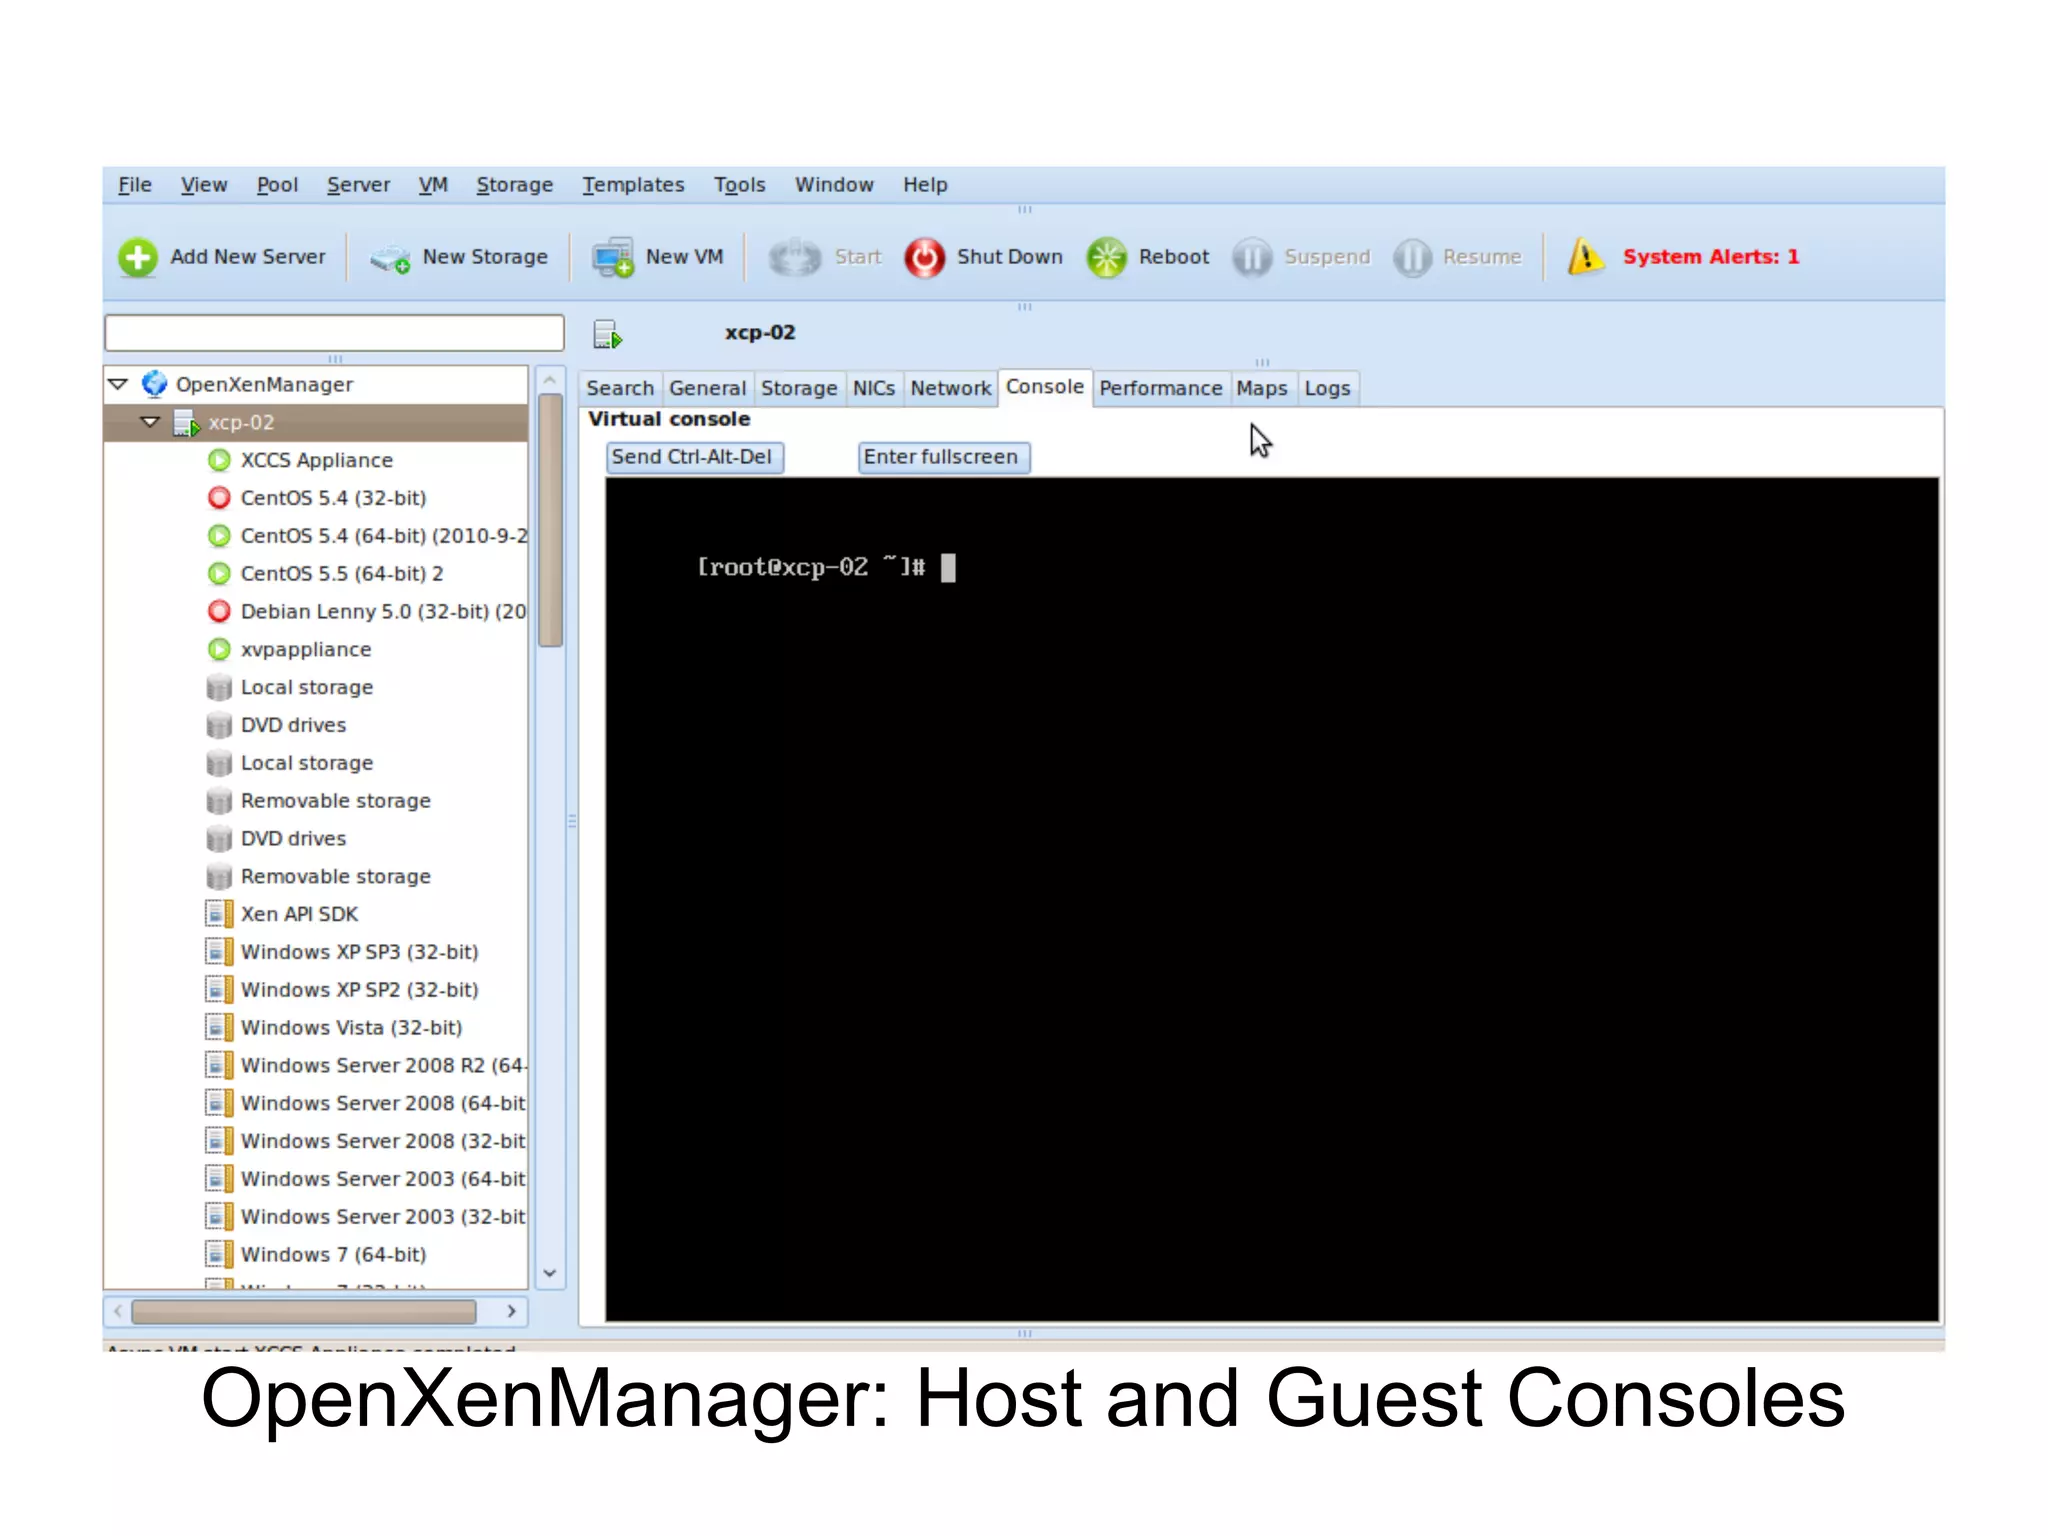
Task: Click the search input field above tree
Action: coord(334,333)
